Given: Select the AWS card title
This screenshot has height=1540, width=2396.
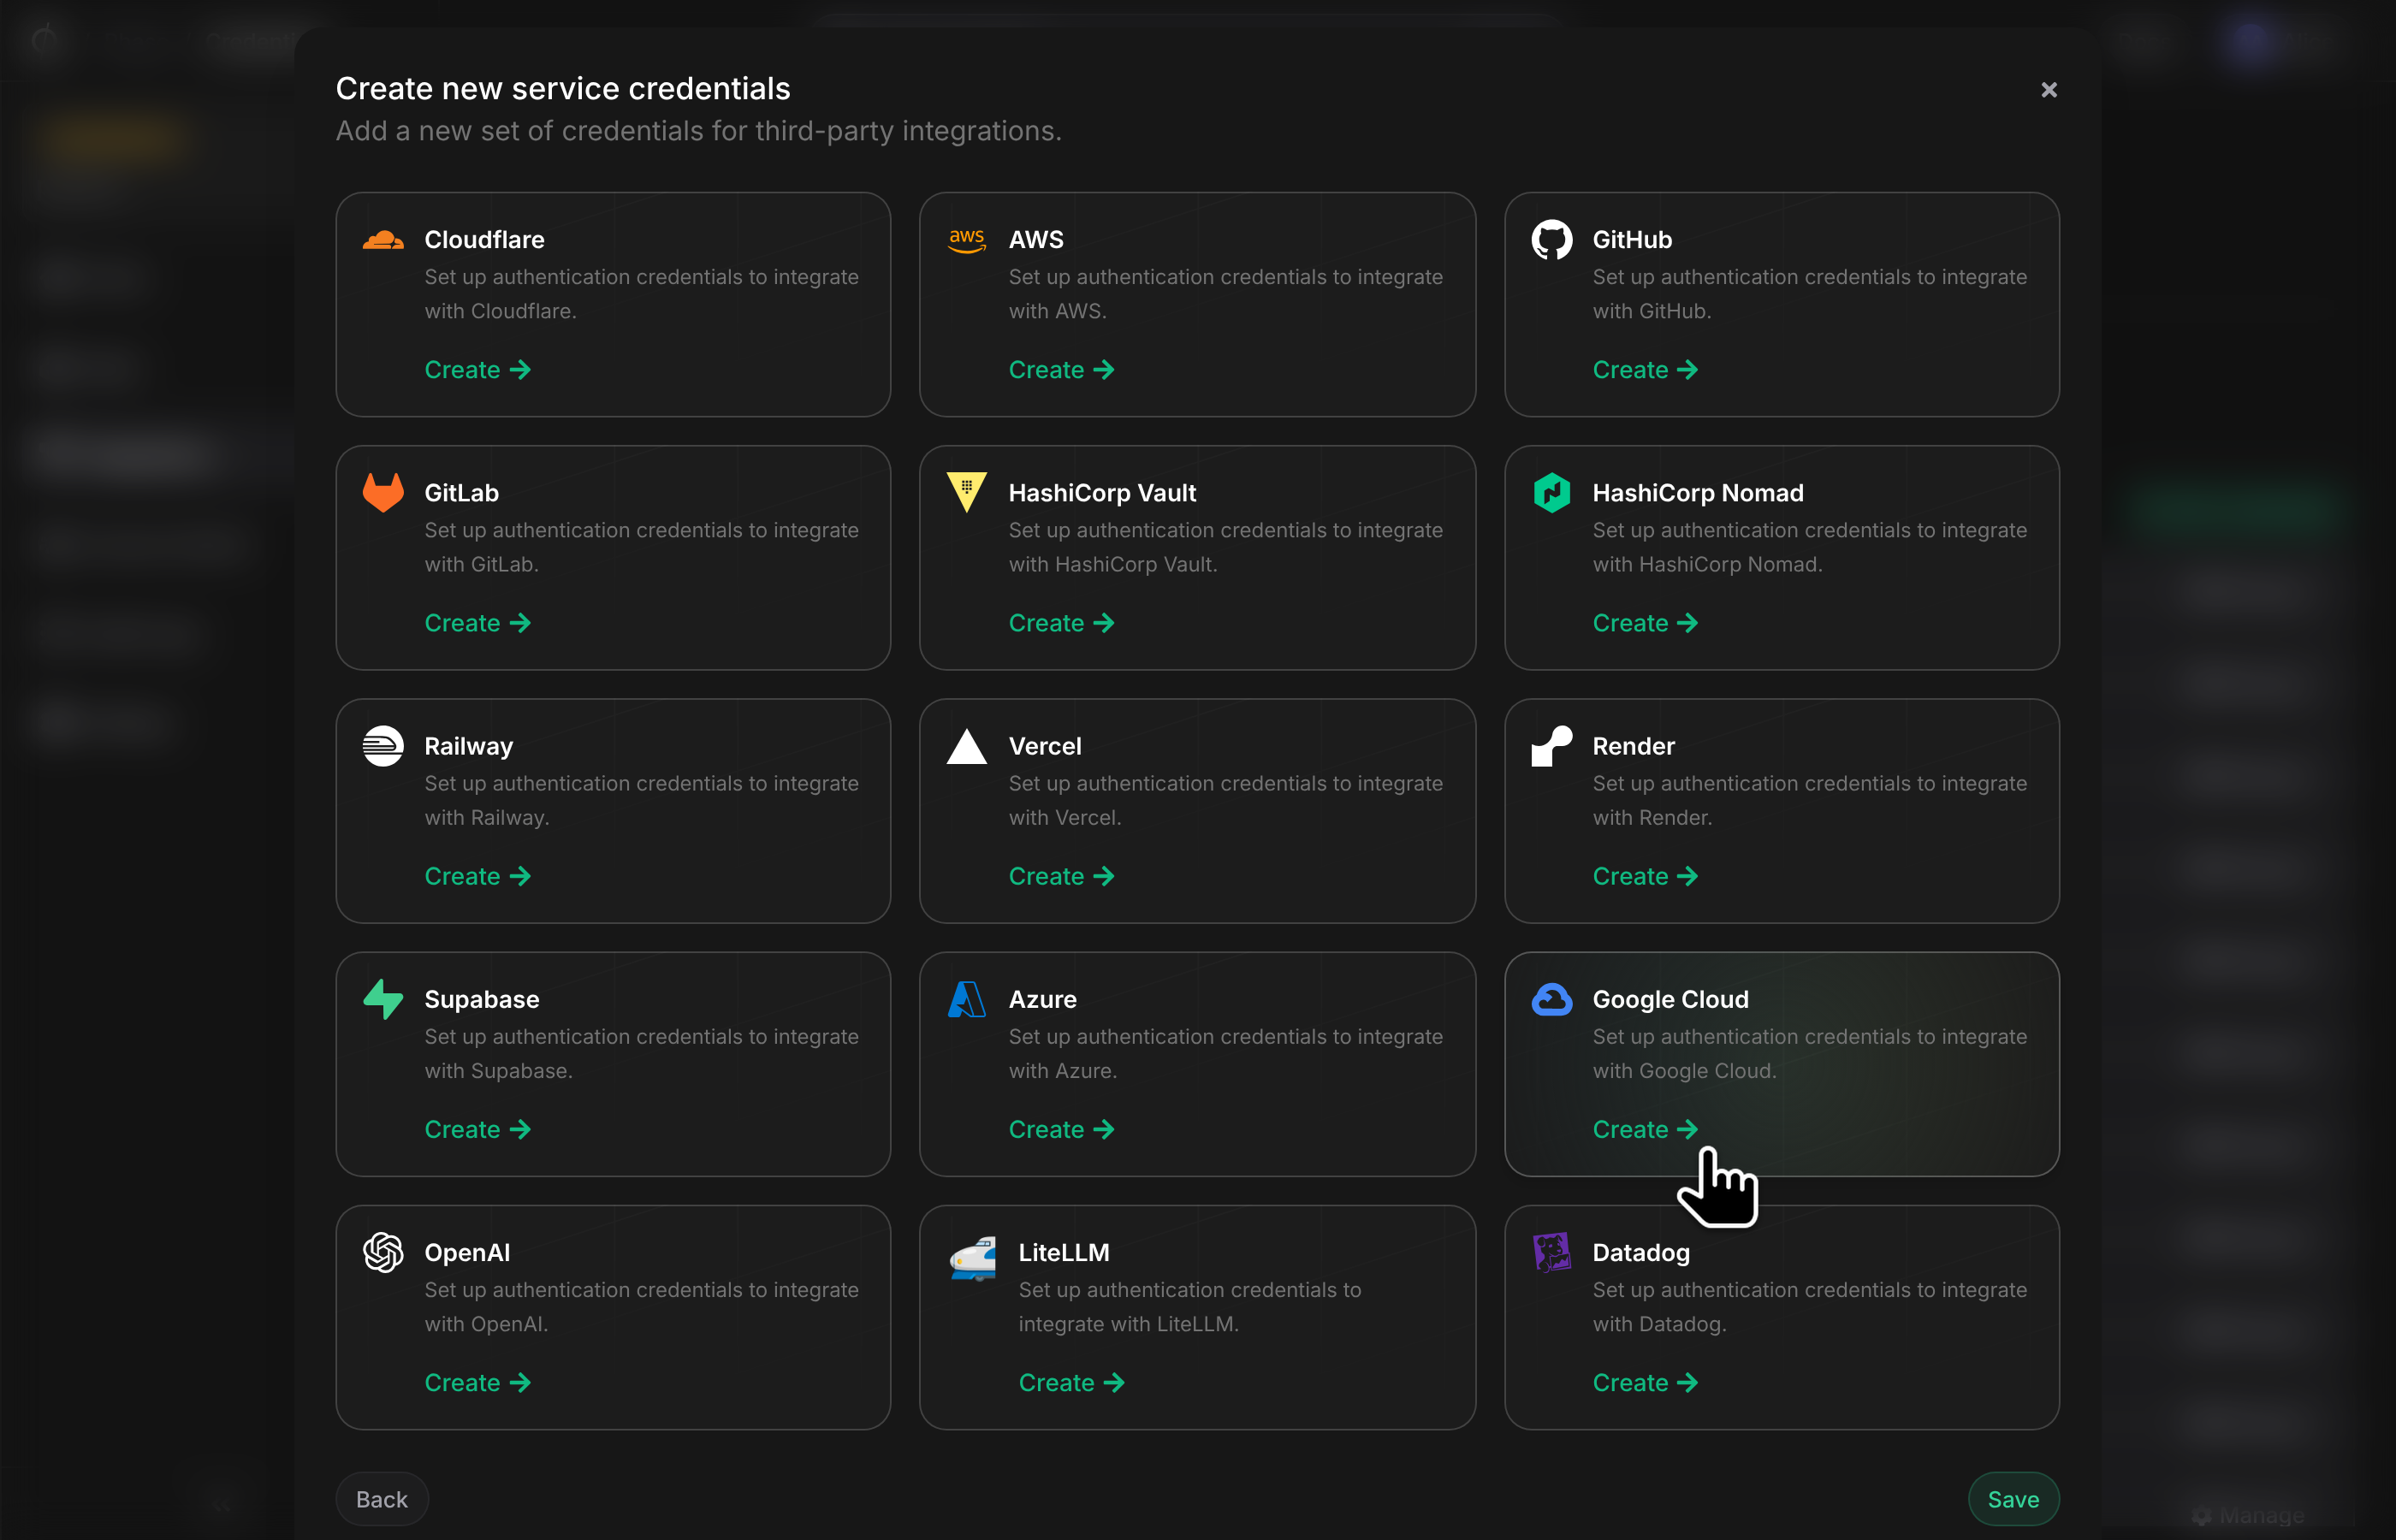Looking at the screenshot, I should click(1036, 240).
